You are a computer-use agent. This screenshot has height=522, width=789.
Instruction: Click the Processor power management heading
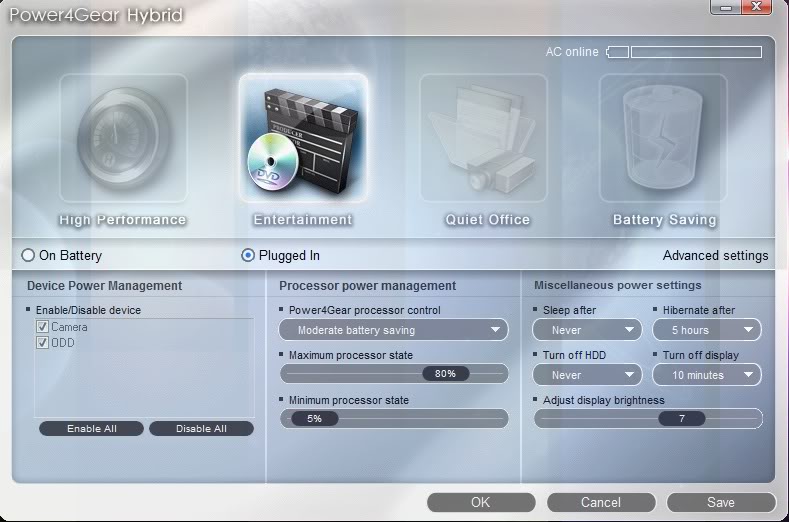click(x=367, y=286)
